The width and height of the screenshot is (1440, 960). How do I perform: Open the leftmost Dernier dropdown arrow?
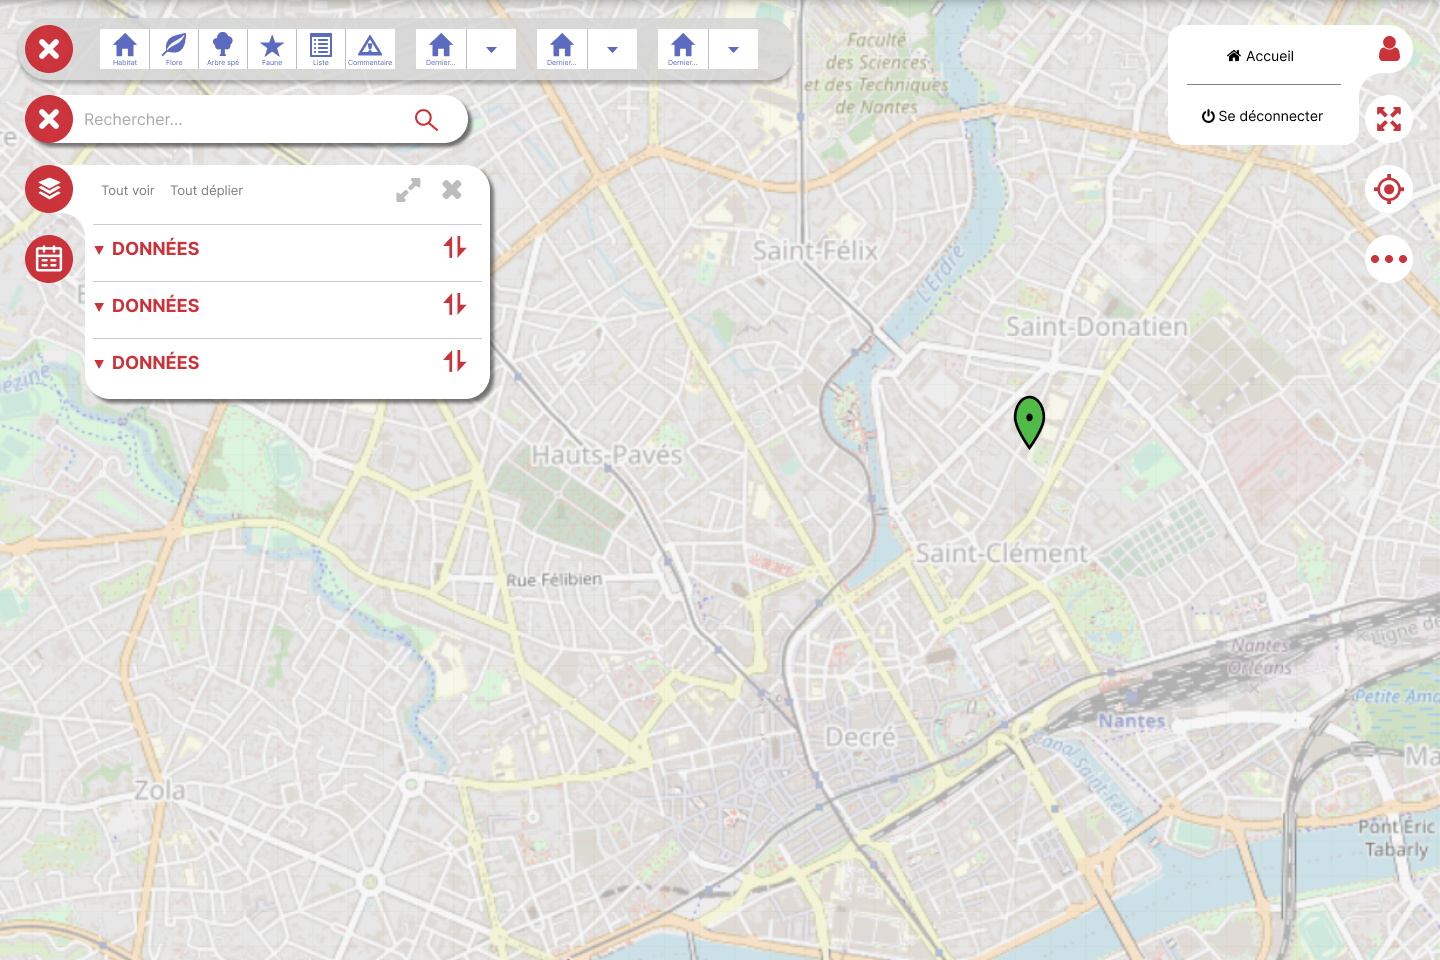click(x=491, y=49)
